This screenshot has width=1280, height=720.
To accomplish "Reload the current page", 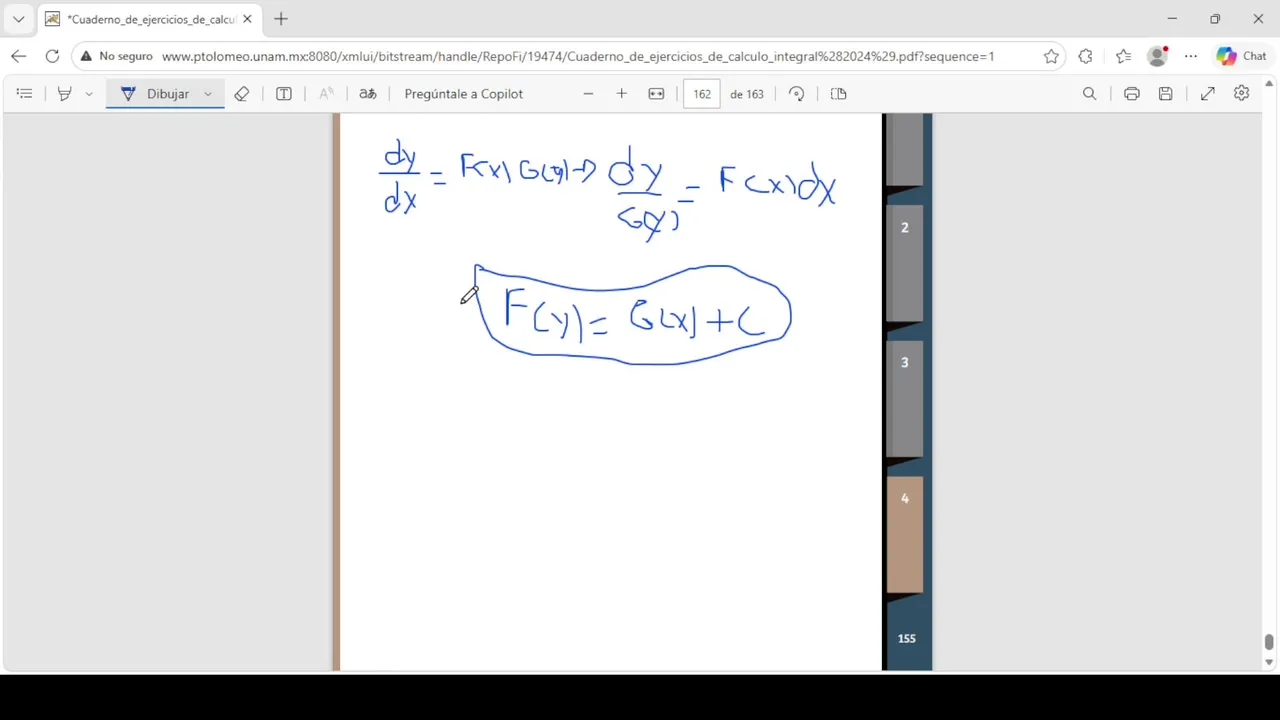I will tap(52, 56).
